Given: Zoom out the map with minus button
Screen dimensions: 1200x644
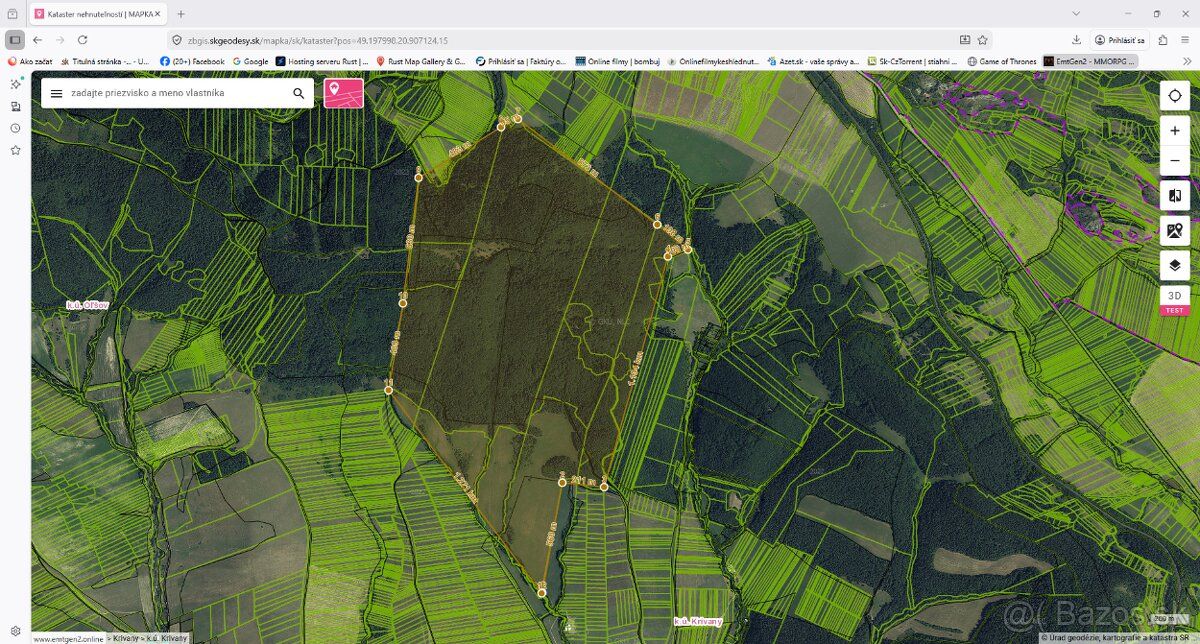Looking at the screenshot, I should pos(1174,160).
